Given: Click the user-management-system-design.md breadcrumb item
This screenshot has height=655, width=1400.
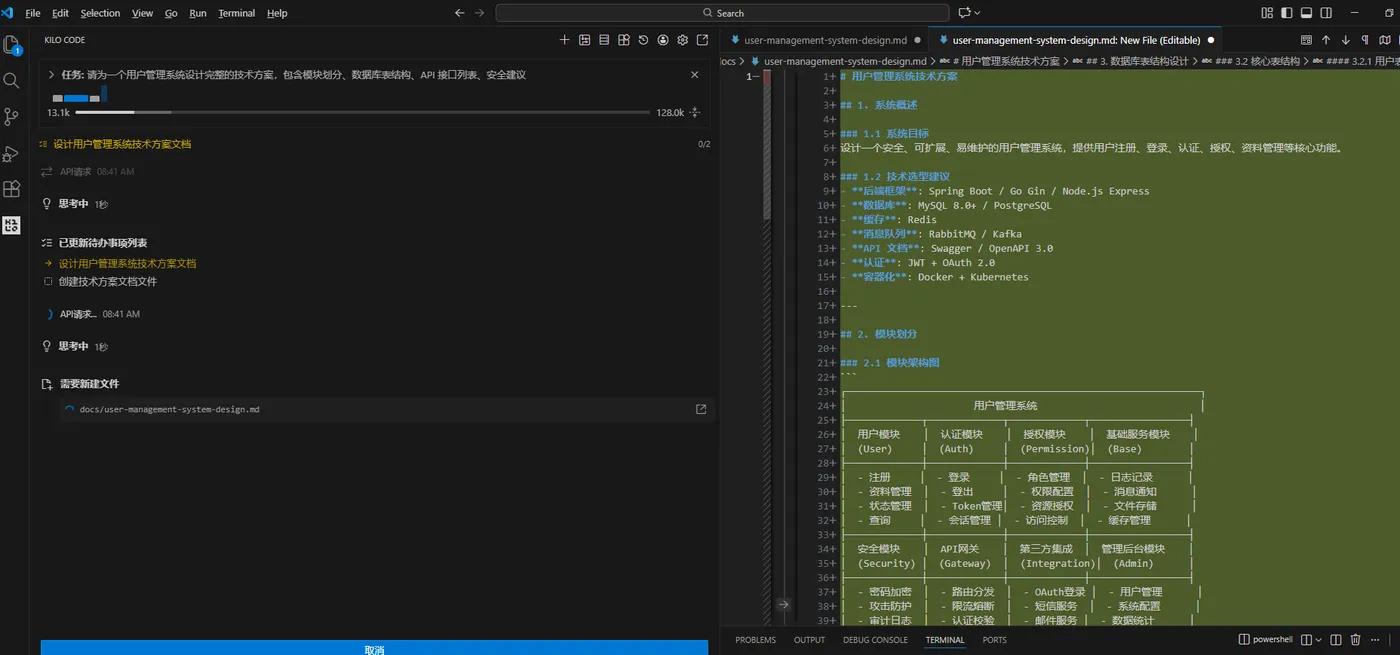Looking at the screenshot, I should (x=845, y=61).
